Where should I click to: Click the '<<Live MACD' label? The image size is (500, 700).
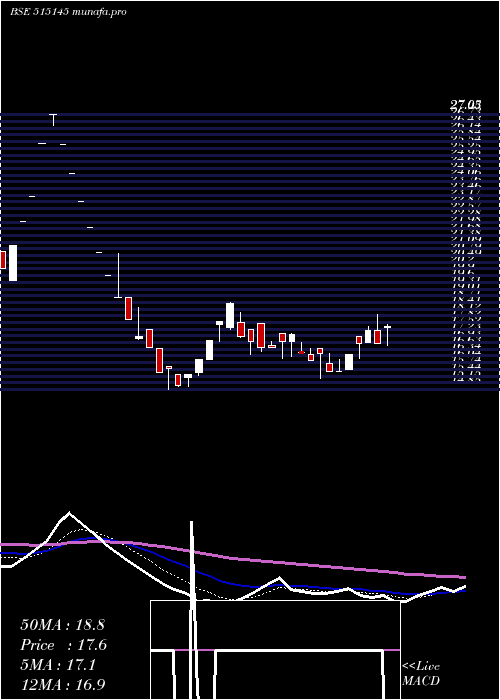(x=421, y=674)
